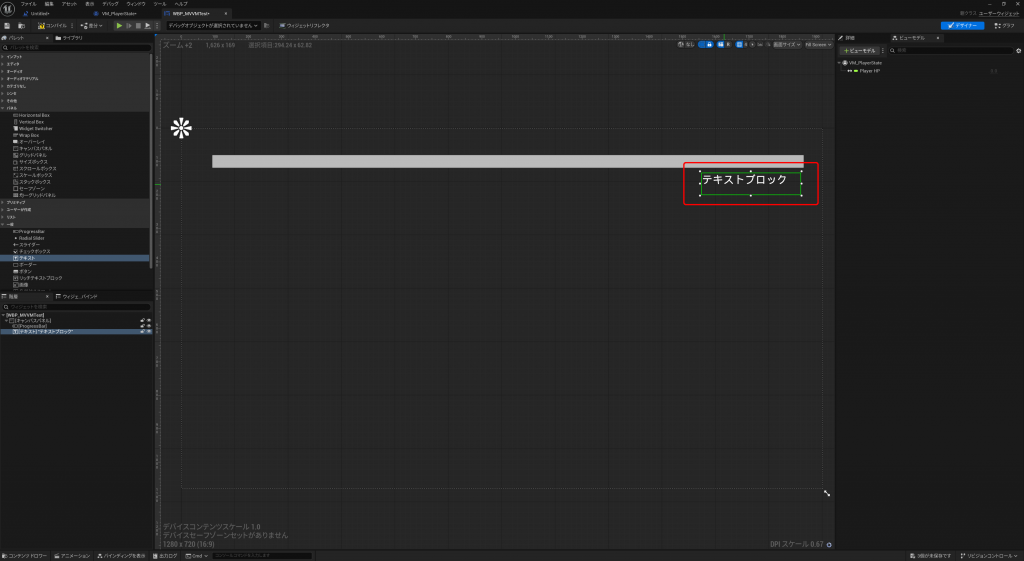
Task: Click the settings gear in the view model panel
Action: tap(1017, 50)
